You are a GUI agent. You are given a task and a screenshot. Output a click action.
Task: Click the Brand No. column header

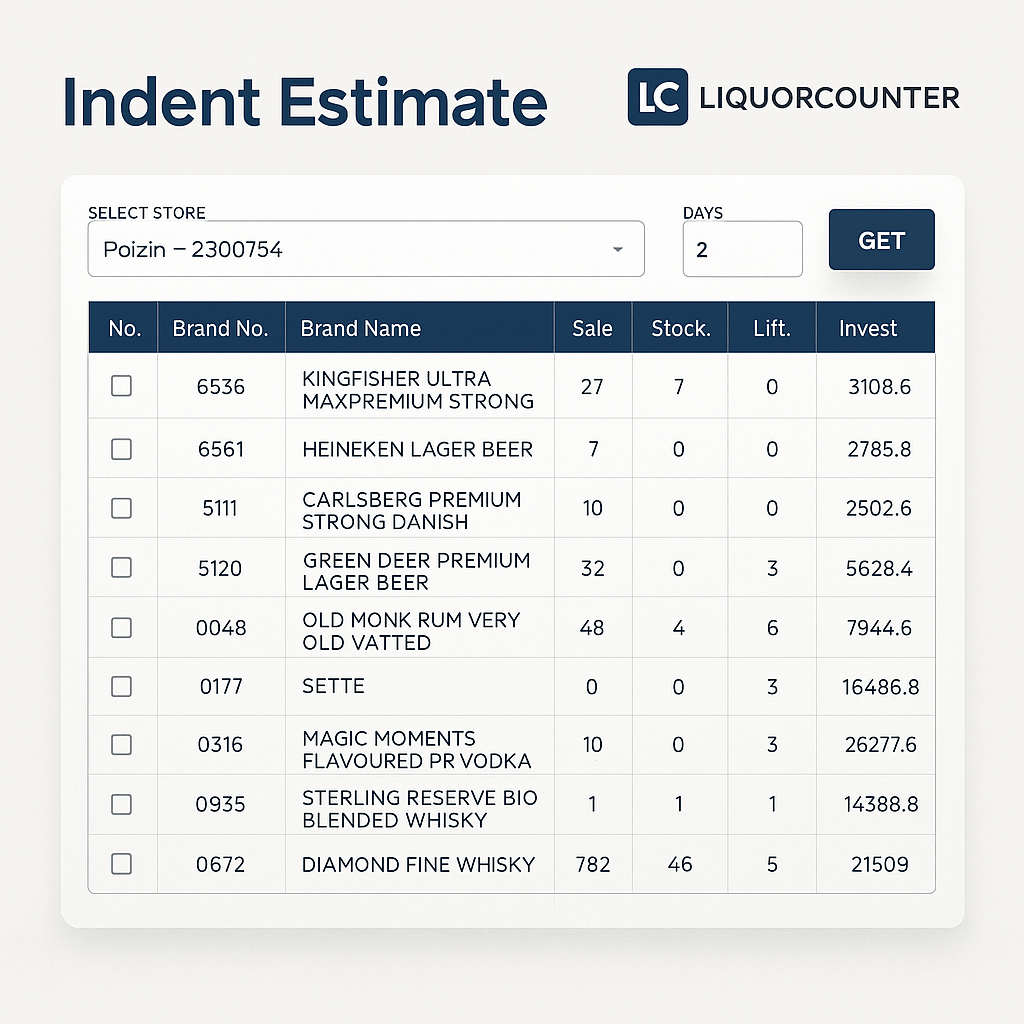[x=220, y=328]
